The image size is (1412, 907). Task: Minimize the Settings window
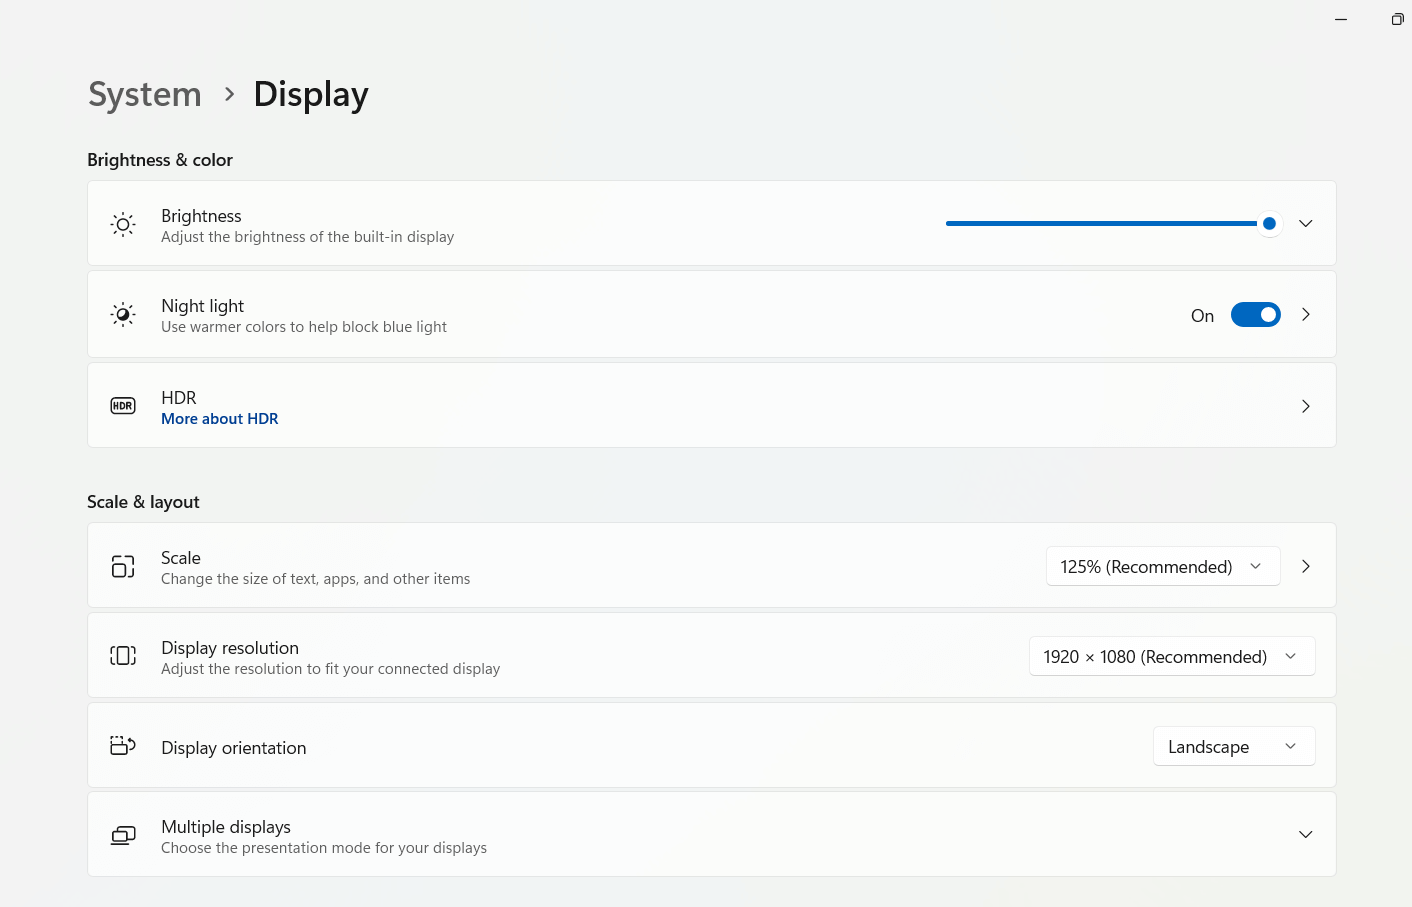pyautogui.click(x=1341, y=19)
